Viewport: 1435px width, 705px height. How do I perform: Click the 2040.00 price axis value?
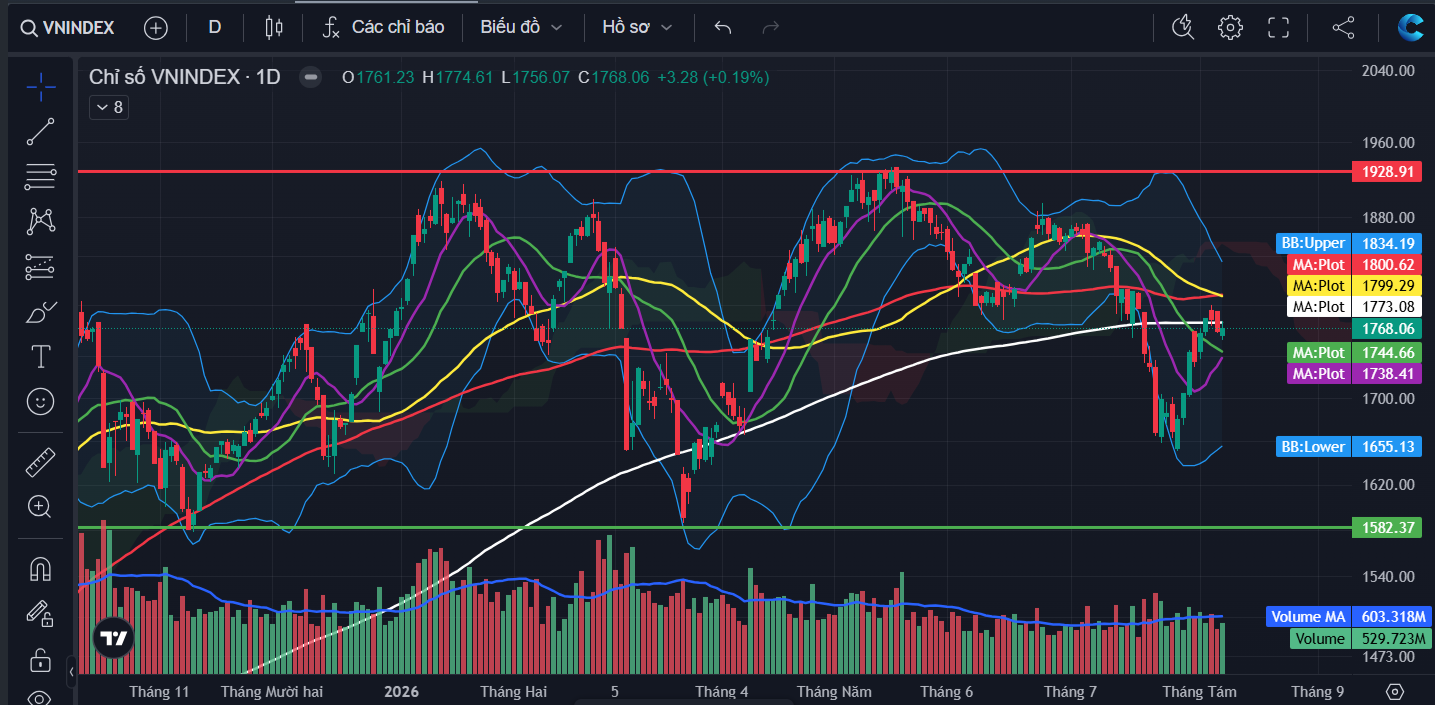(1388, 70)
